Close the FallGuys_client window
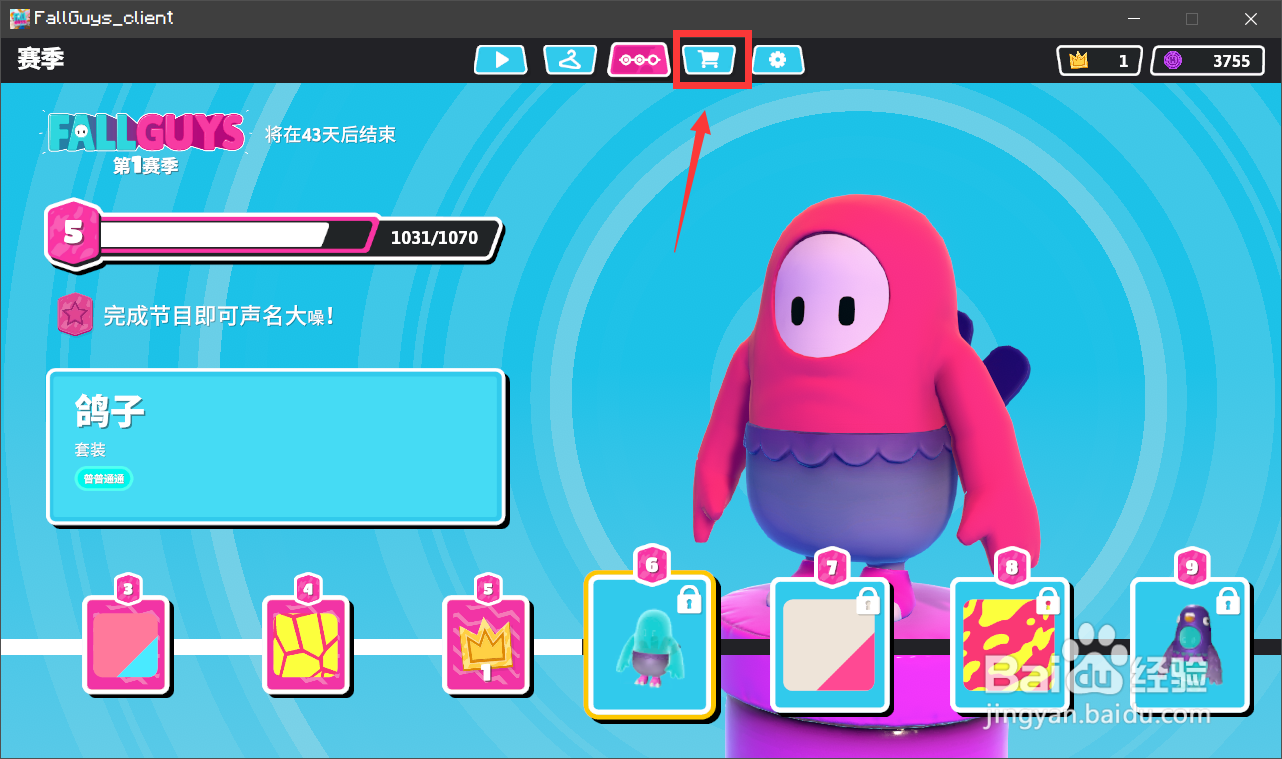Viewport: 1282px width, 759px height. click(1251, 19)
